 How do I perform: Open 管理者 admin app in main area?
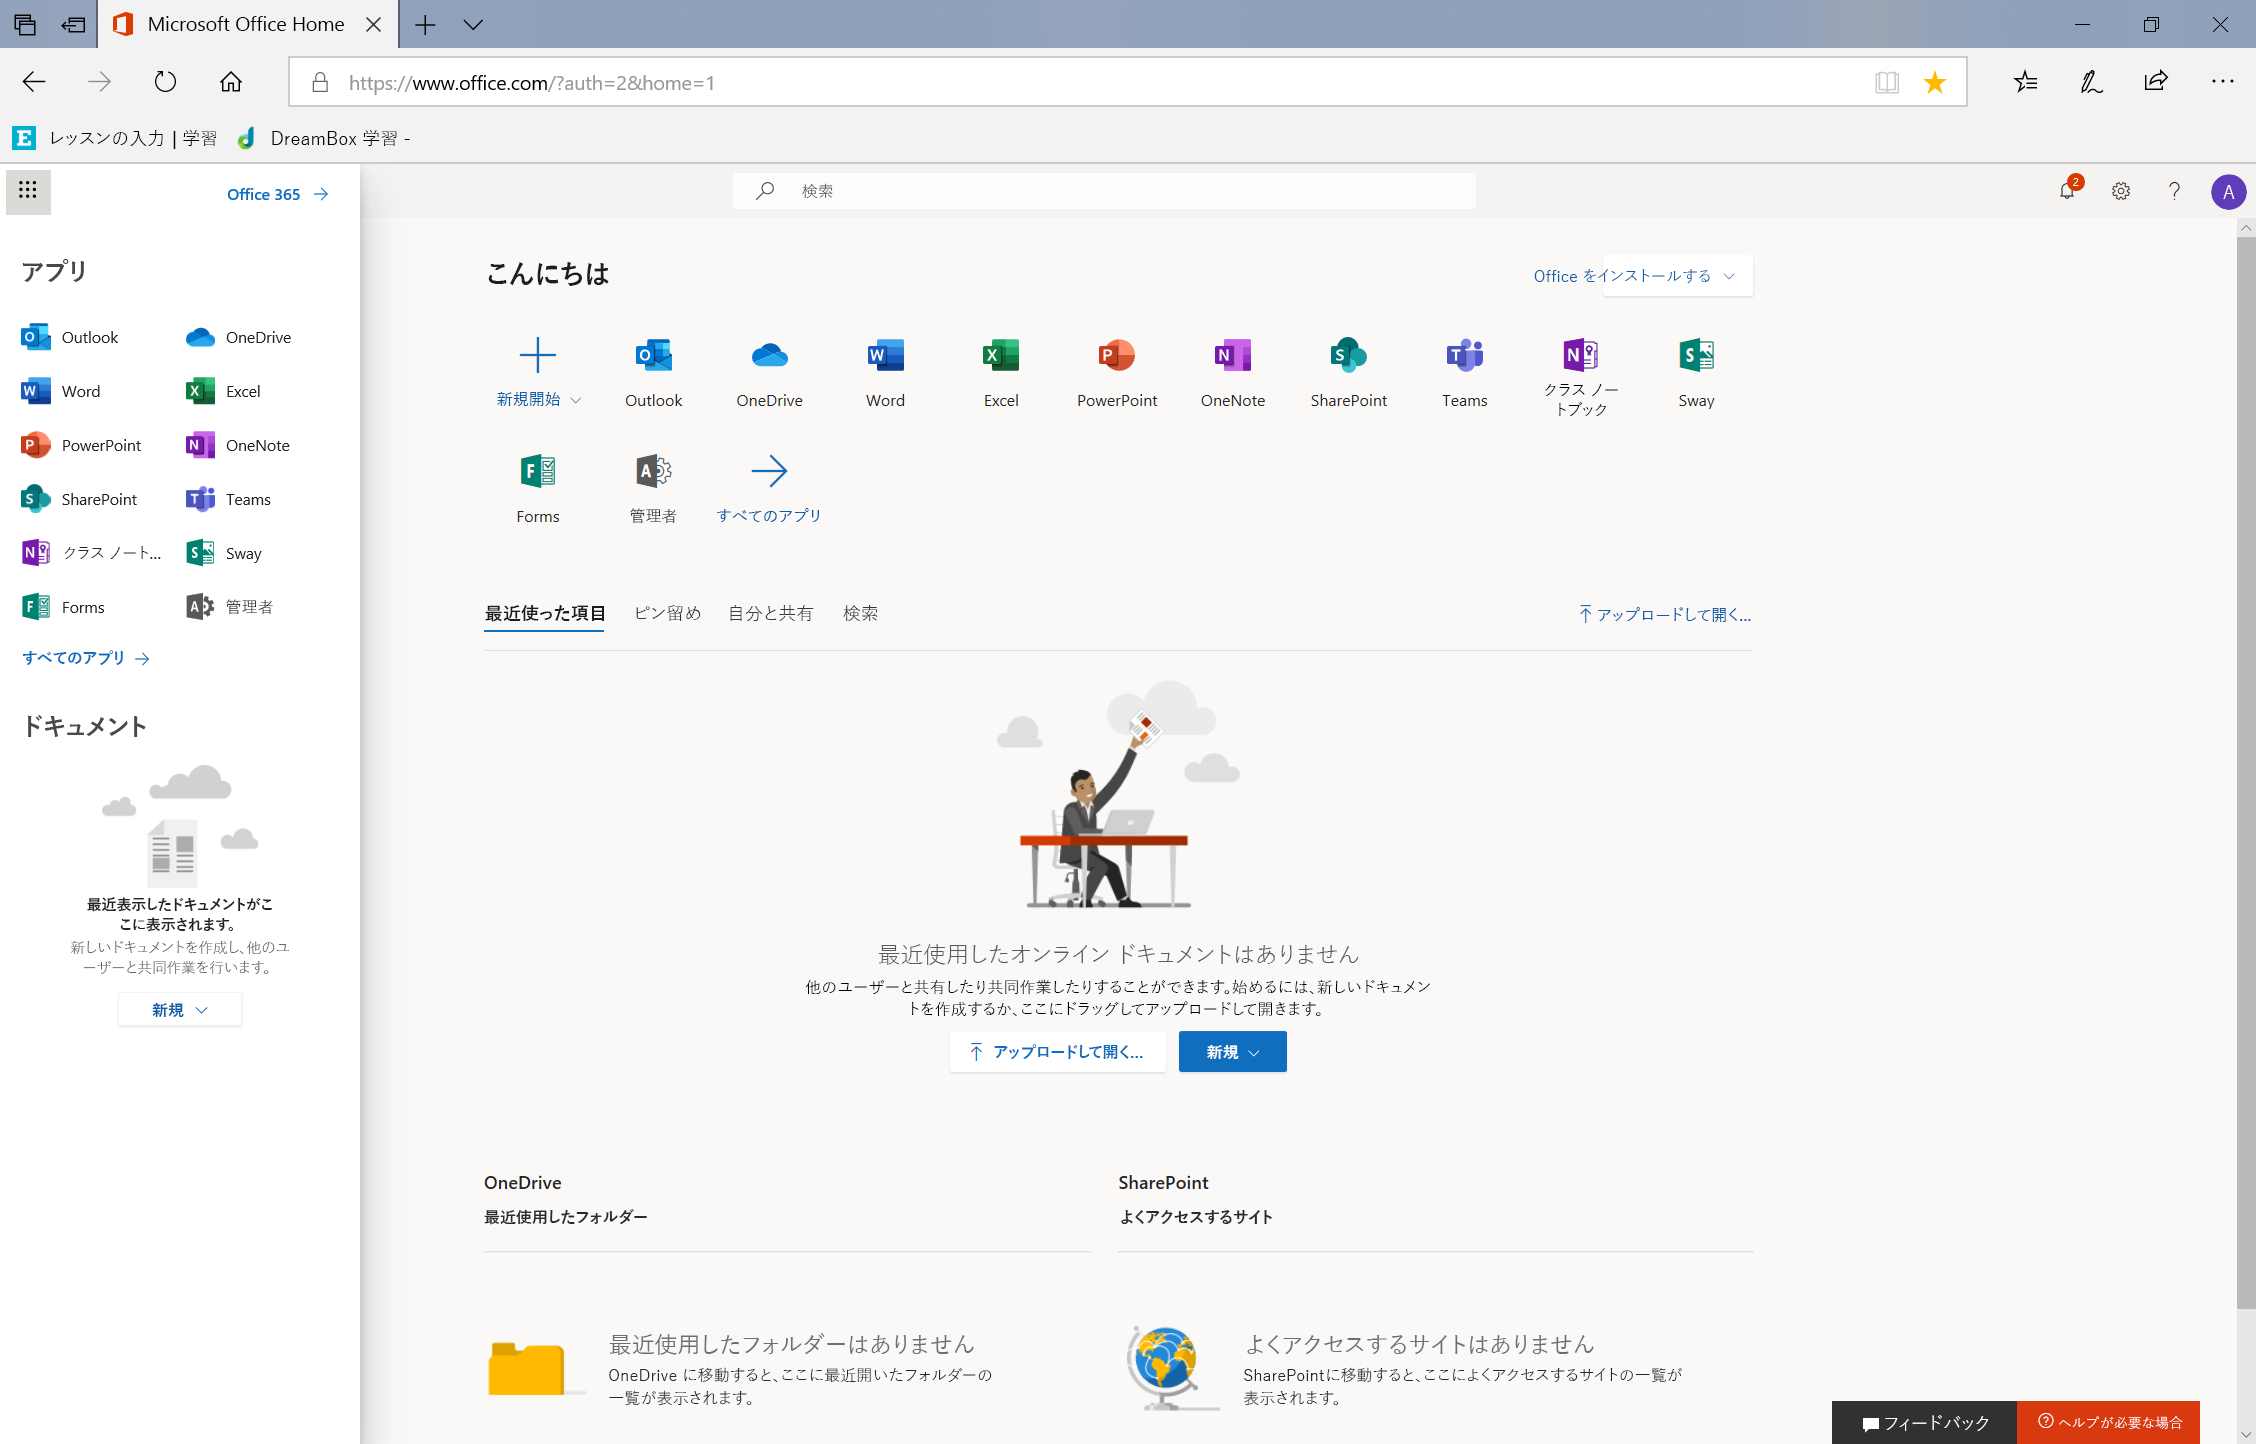coord(654,488)
